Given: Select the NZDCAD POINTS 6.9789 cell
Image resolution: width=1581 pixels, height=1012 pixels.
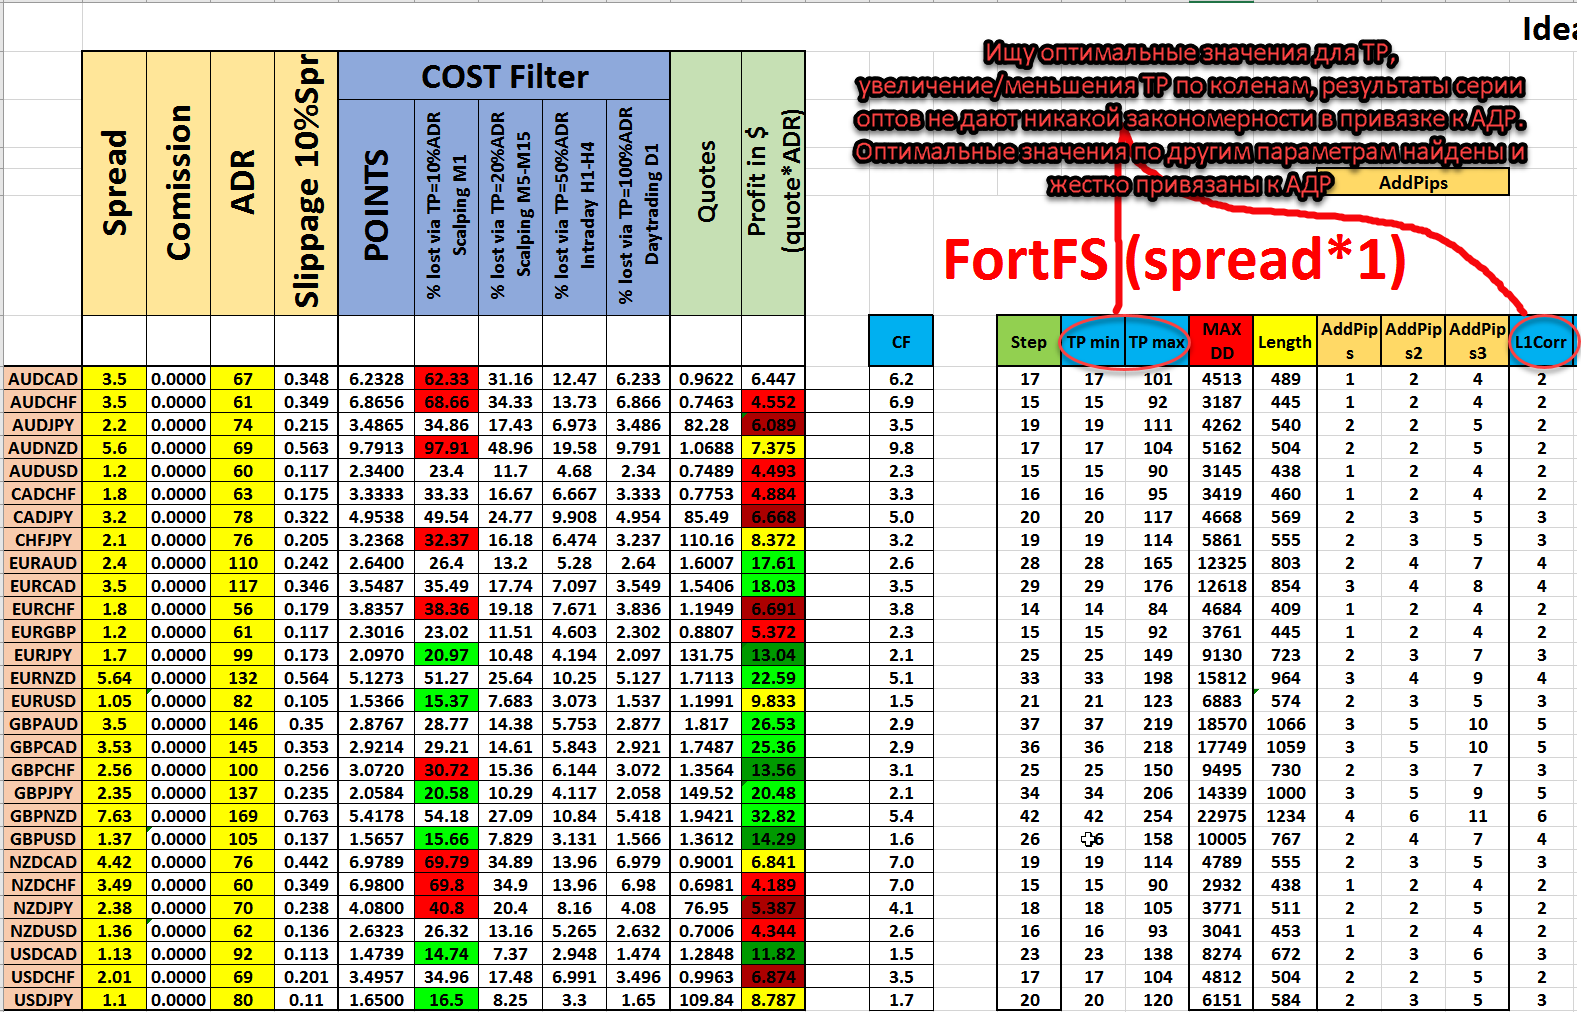Looking at the screenshot, I should click(376, 862).
